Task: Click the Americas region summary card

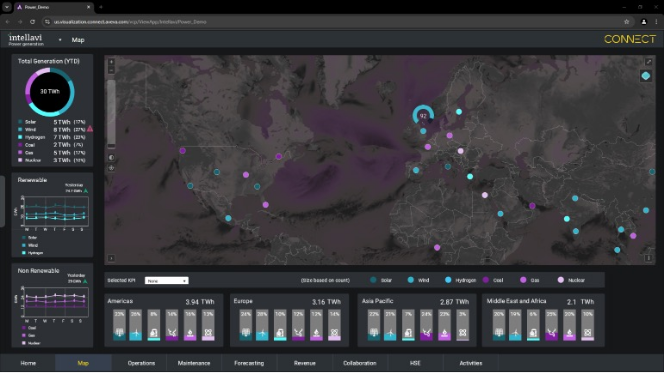Action: [x=163, y=320]
